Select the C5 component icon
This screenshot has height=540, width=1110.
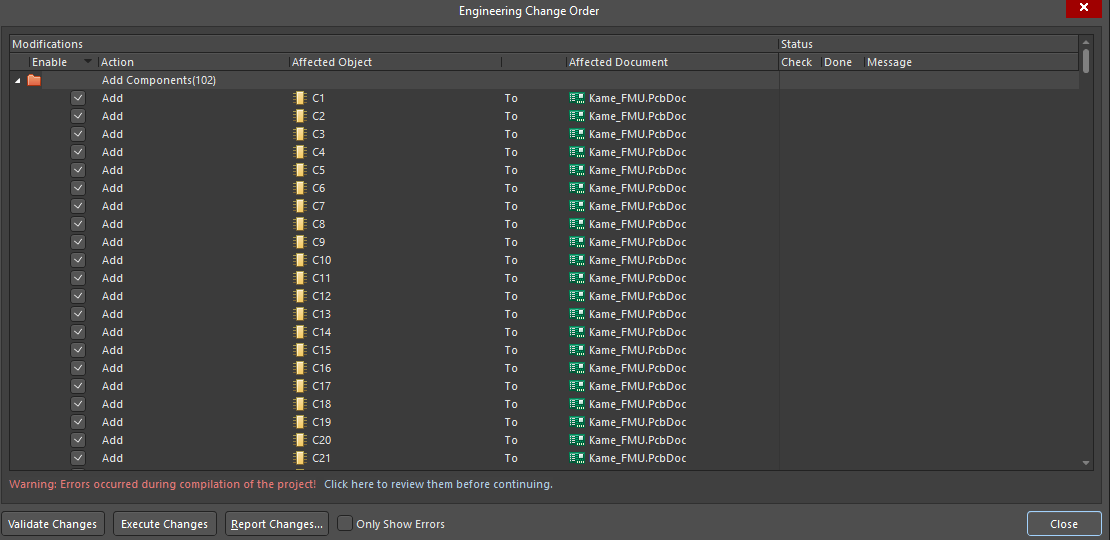point(300,171)
